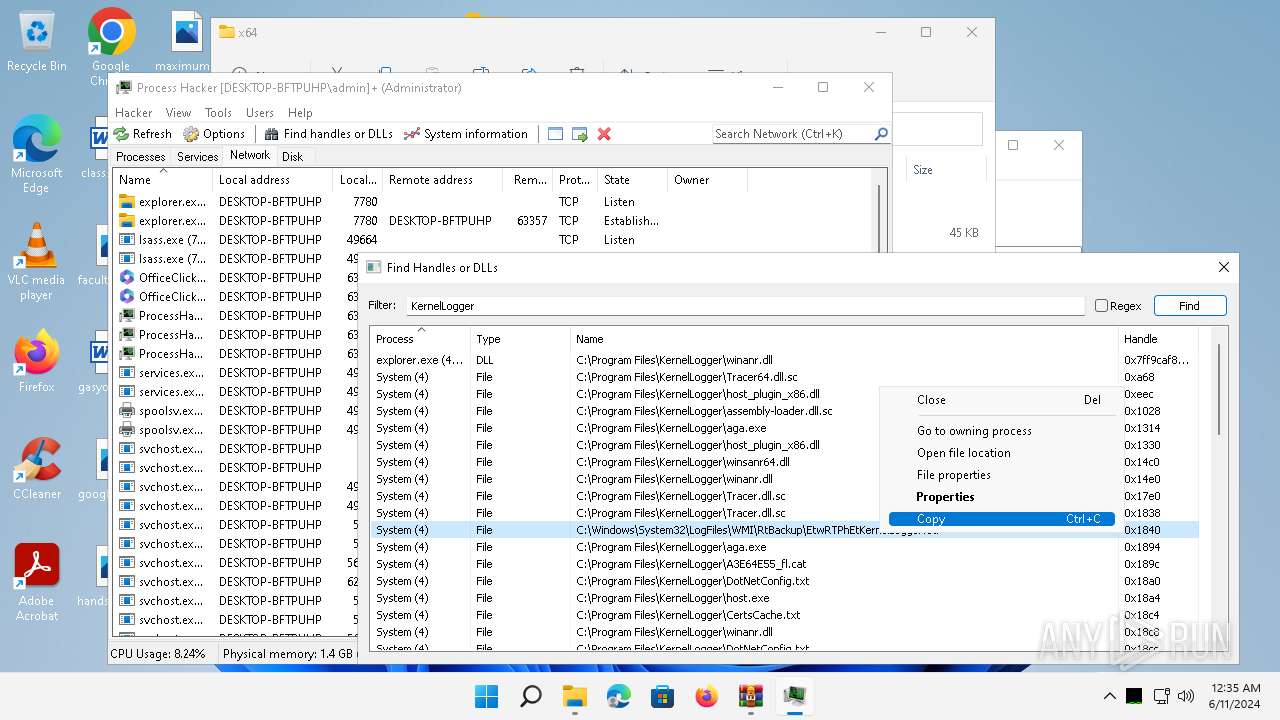
Task: Select the lsass.exe row with port 49664
Action: [x=494, y=240]
